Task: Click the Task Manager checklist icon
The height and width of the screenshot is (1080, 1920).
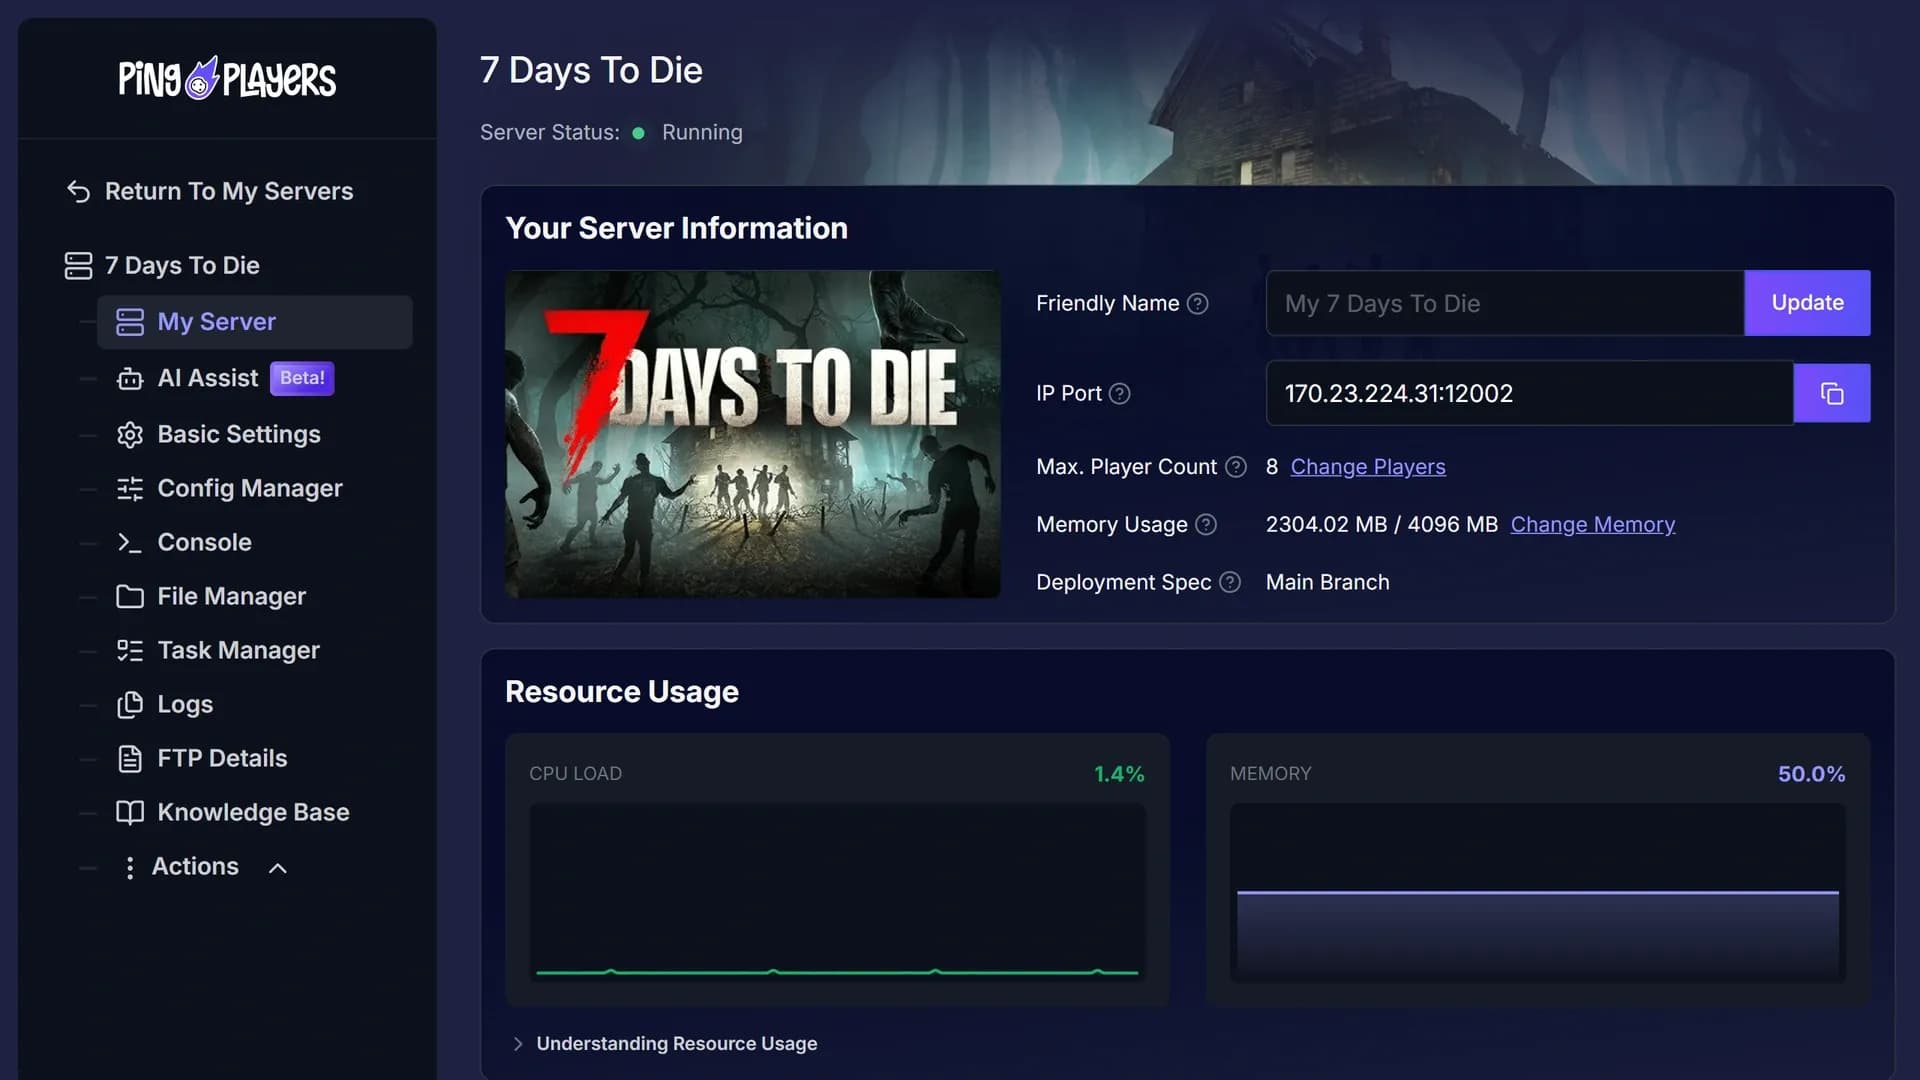Action: [130, 650]
